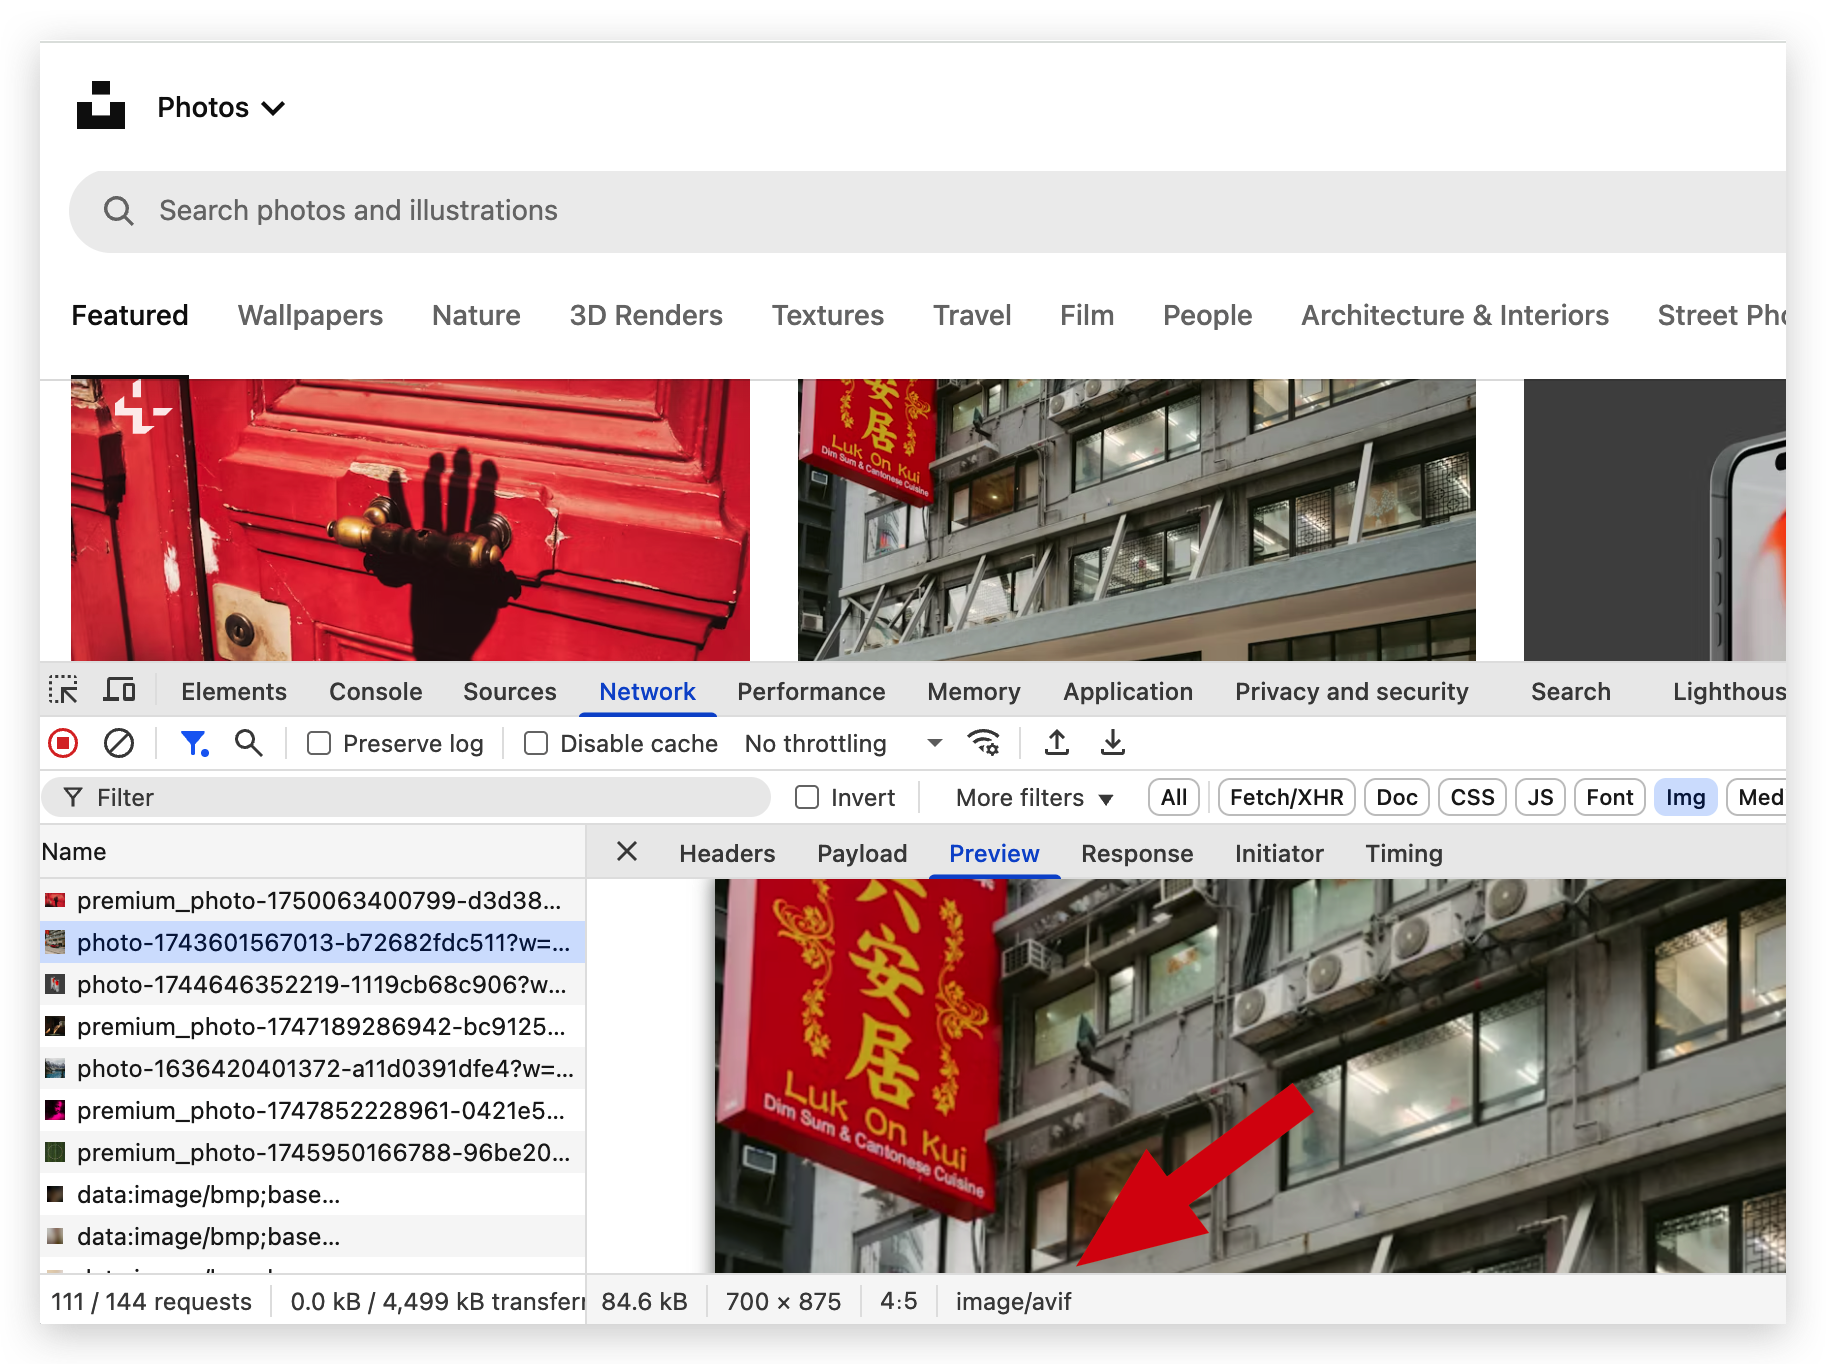This screenshot has height=1364, width=1826.
Task: Open network conditions wifi icon
Action: (x=984, y=743)
